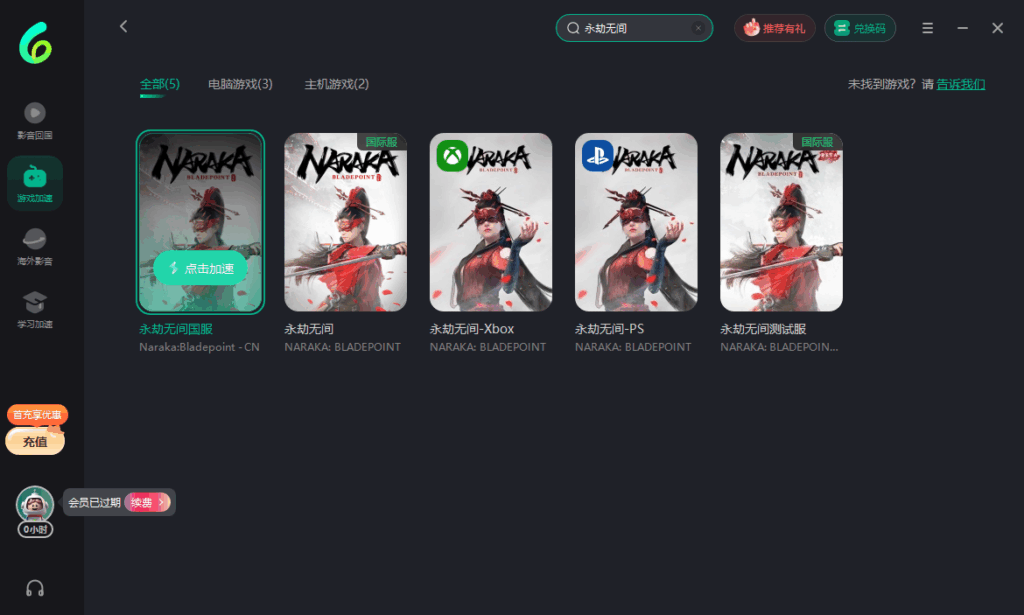Screen dimensions: 1024x615
Task: Click the 兑换码 button
Action: [x=860, y=28]
